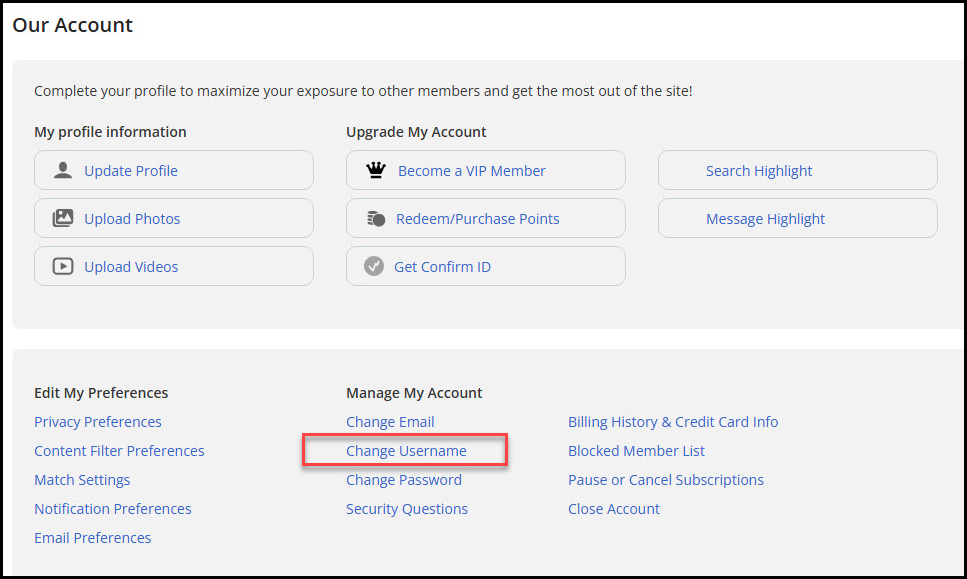Click the crown icon for VIP Member
This screenshot has width=967, height=579.
376,170
